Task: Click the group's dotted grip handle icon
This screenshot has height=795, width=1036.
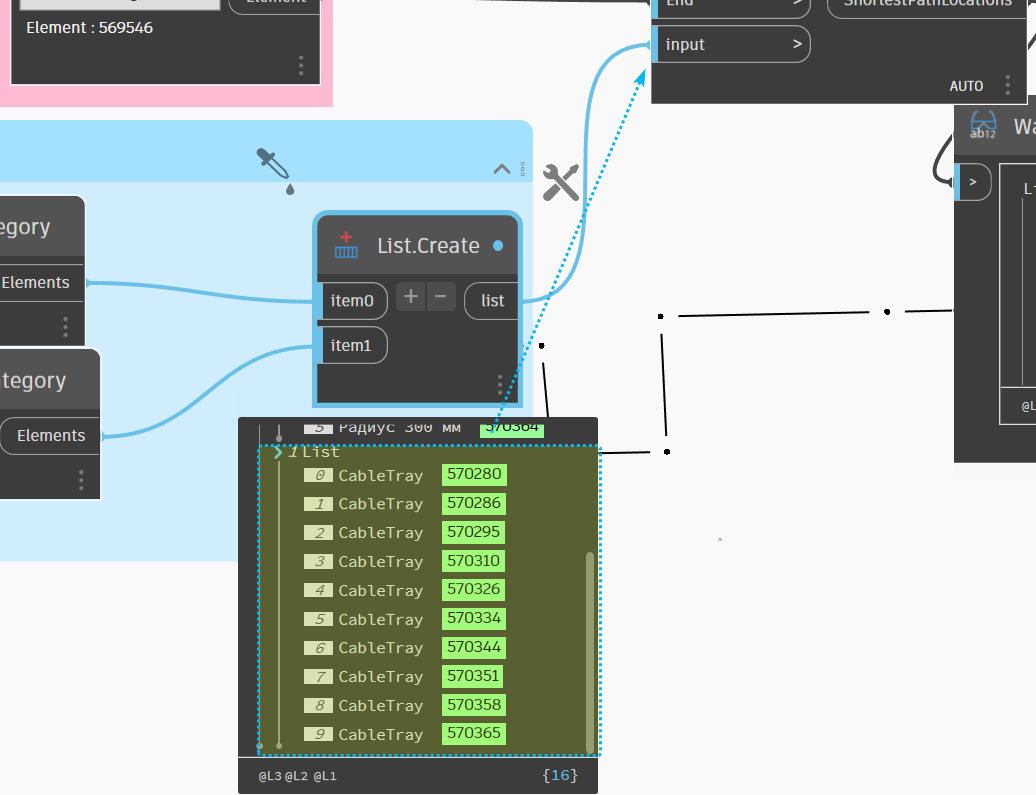Action: pos(523,169)
